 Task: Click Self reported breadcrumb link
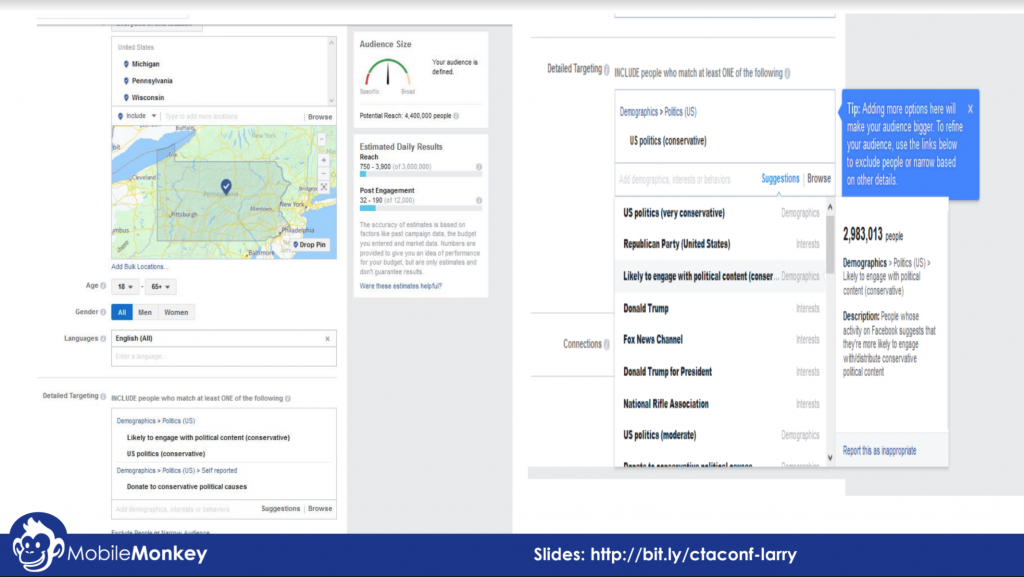coord(219,471)
